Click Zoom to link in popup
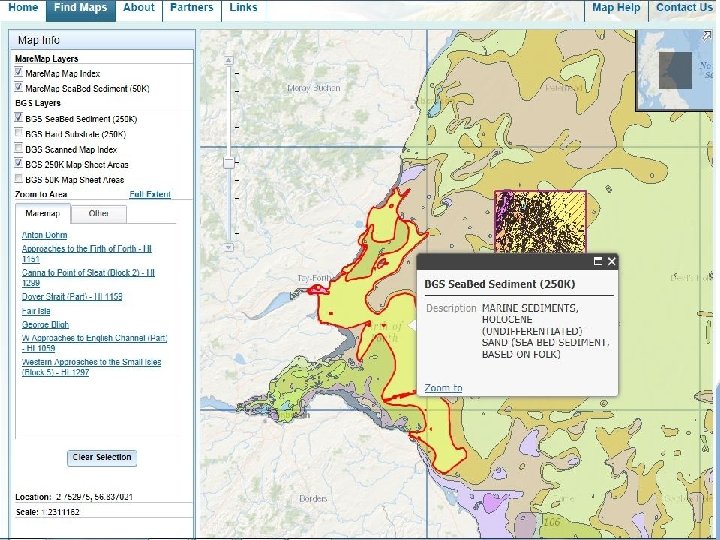Image resolution: width=720 pixels, height=540 pixels. point(443,388)
